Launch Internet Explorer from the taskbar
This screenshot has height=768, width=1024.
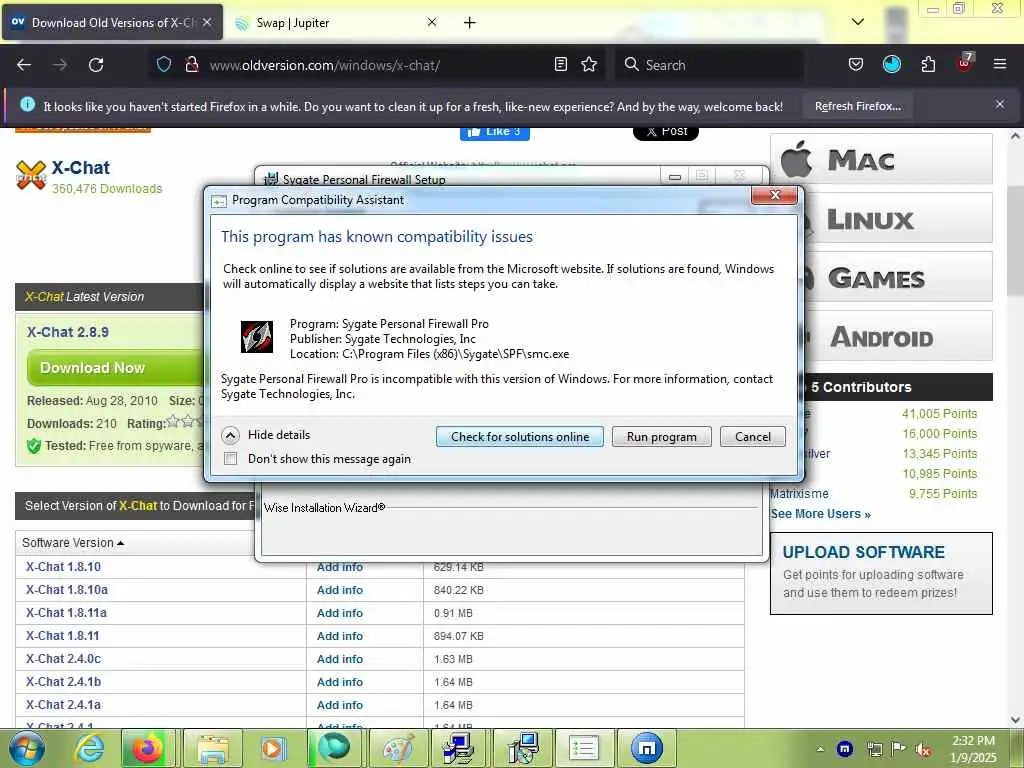89,748
